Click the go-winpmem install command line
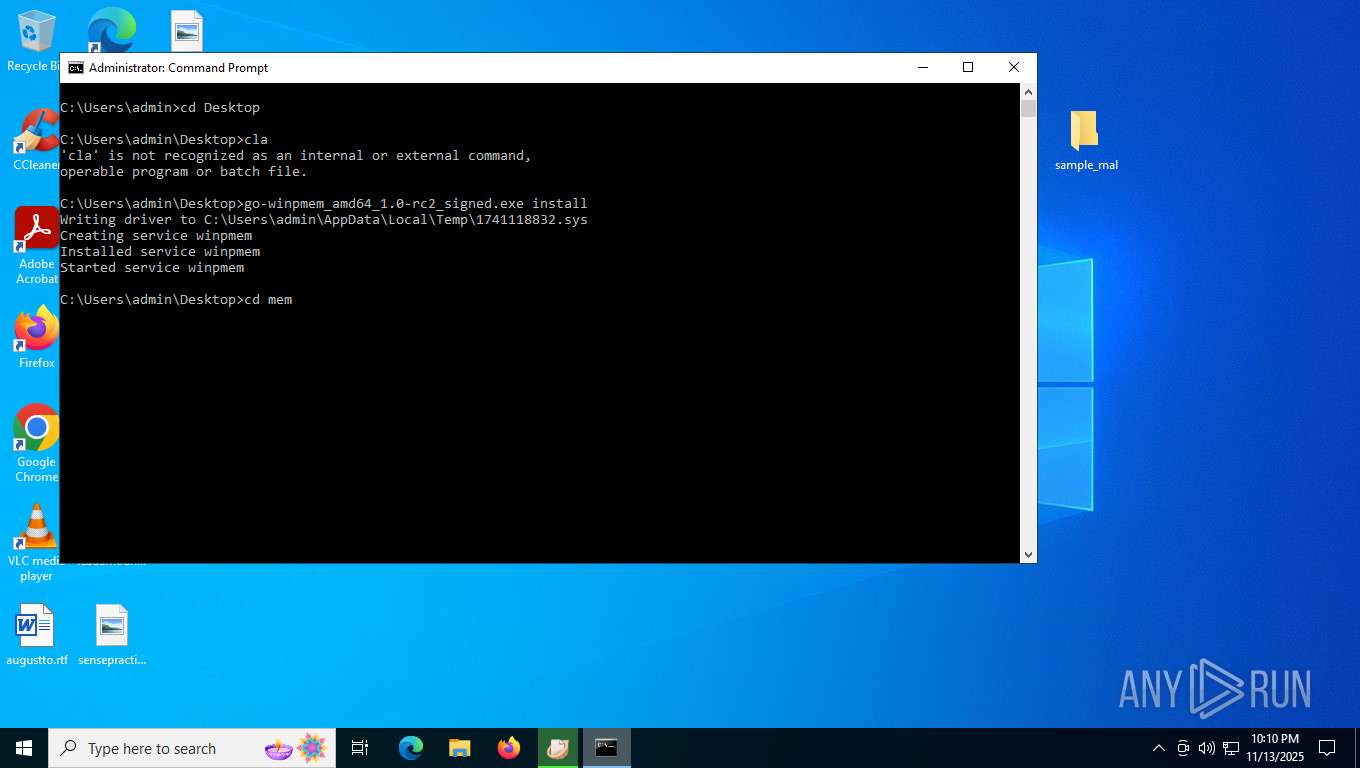 [x=324, y=204]
